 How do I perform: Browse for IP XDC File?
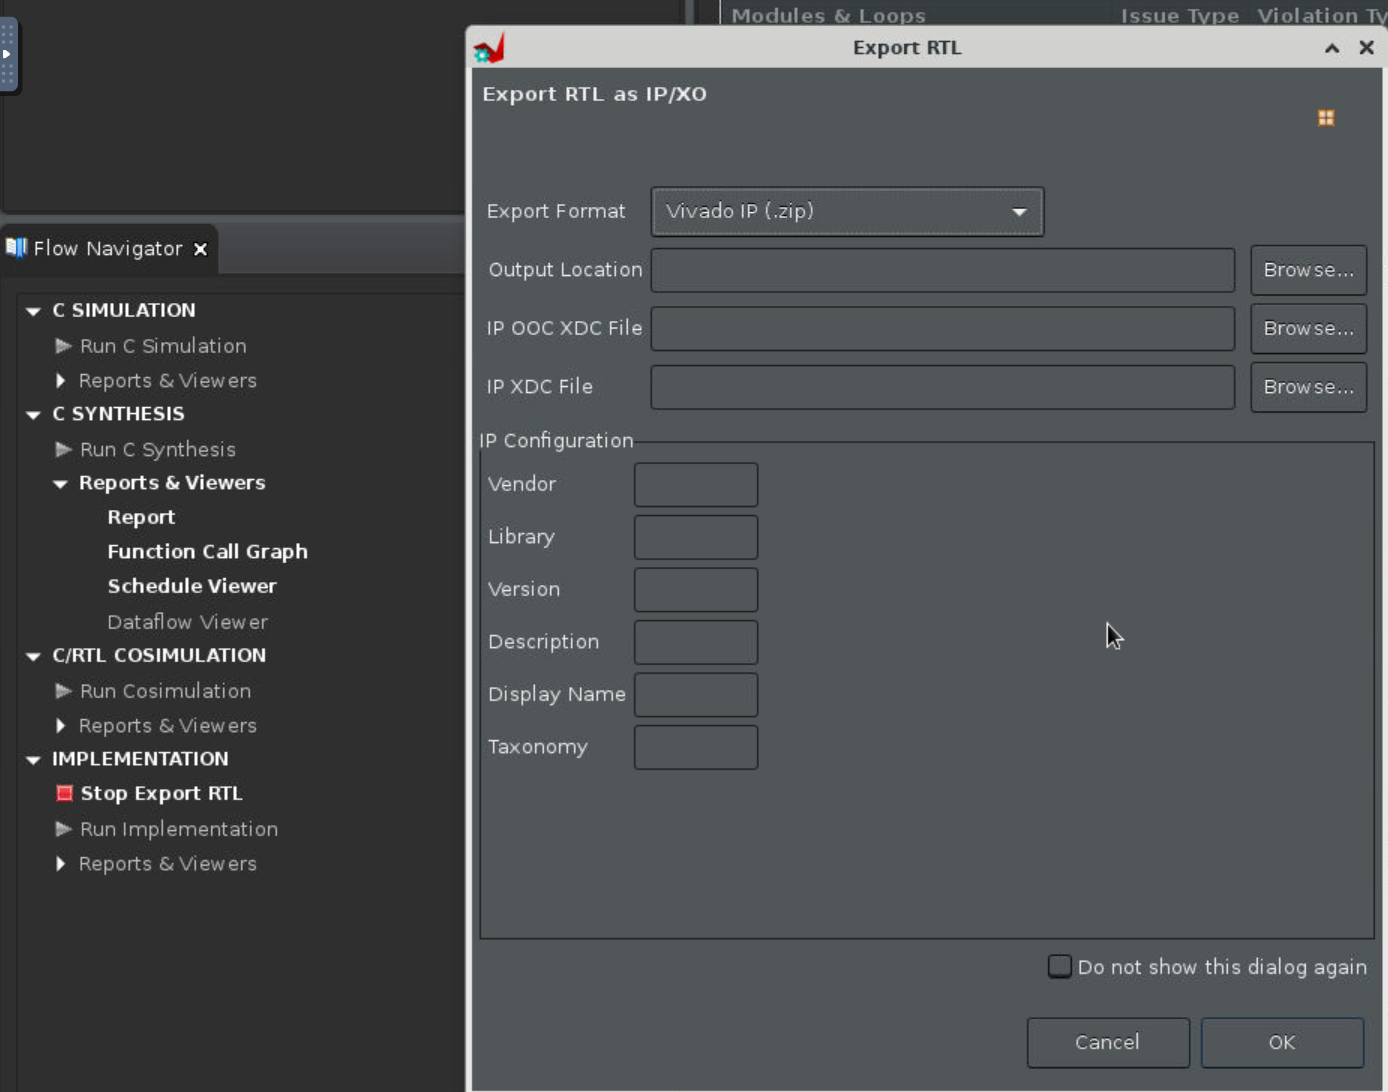click(1308, 387)
